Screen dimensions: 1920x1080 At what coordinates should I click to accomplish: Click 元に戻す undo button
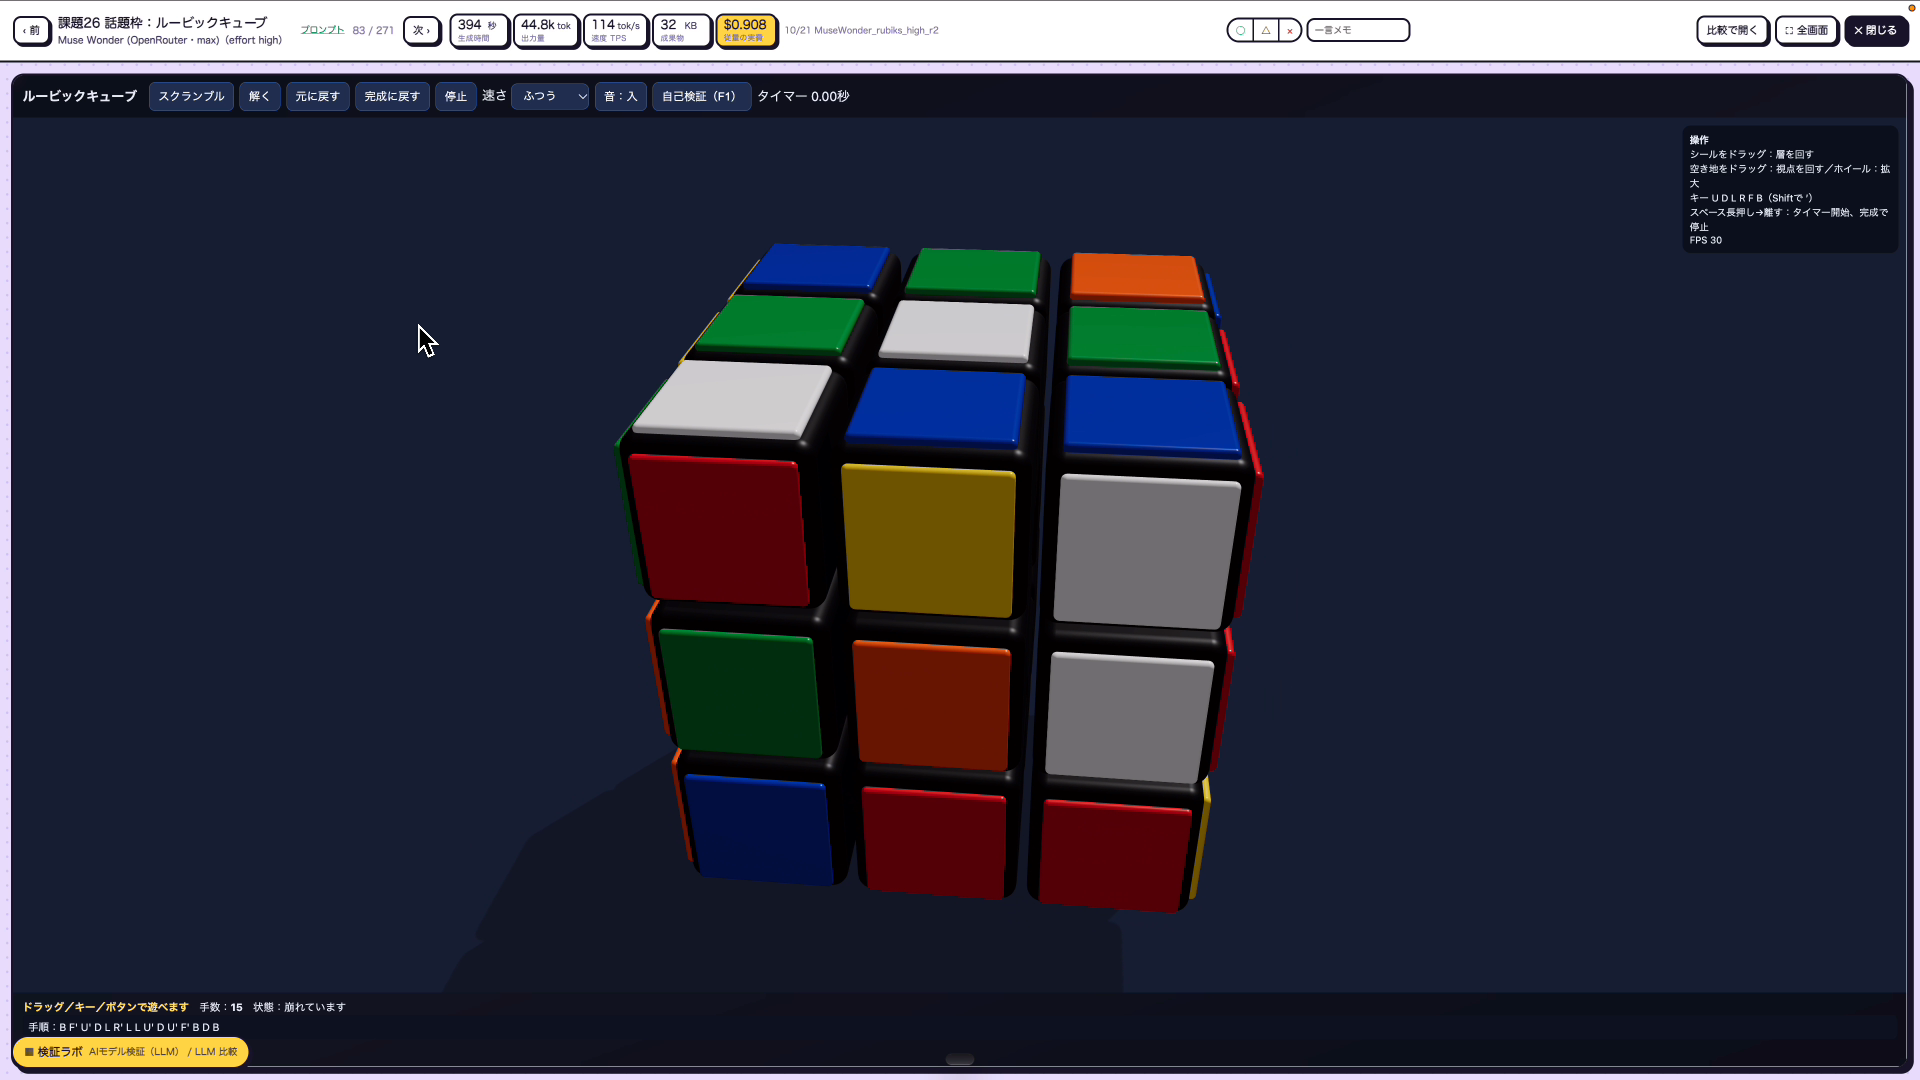tap(317, 96)
